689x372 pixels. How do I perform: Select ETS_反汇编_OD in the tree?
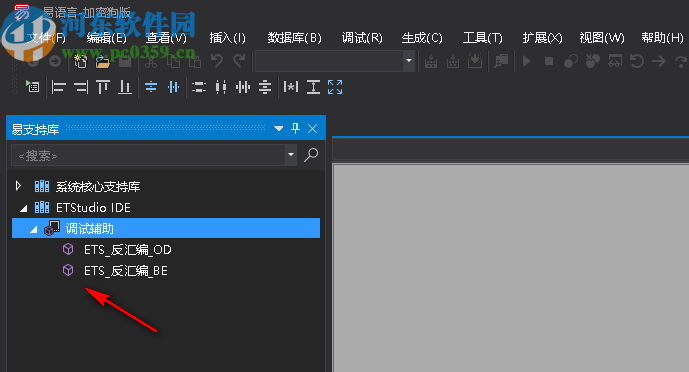[x=127, y=250]
